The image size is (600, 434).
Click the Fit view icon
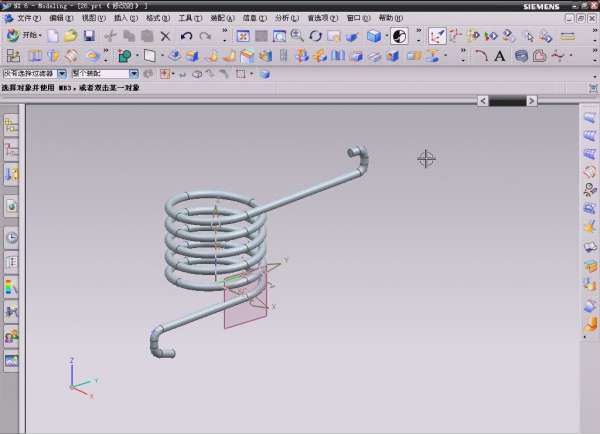point(243,36)
